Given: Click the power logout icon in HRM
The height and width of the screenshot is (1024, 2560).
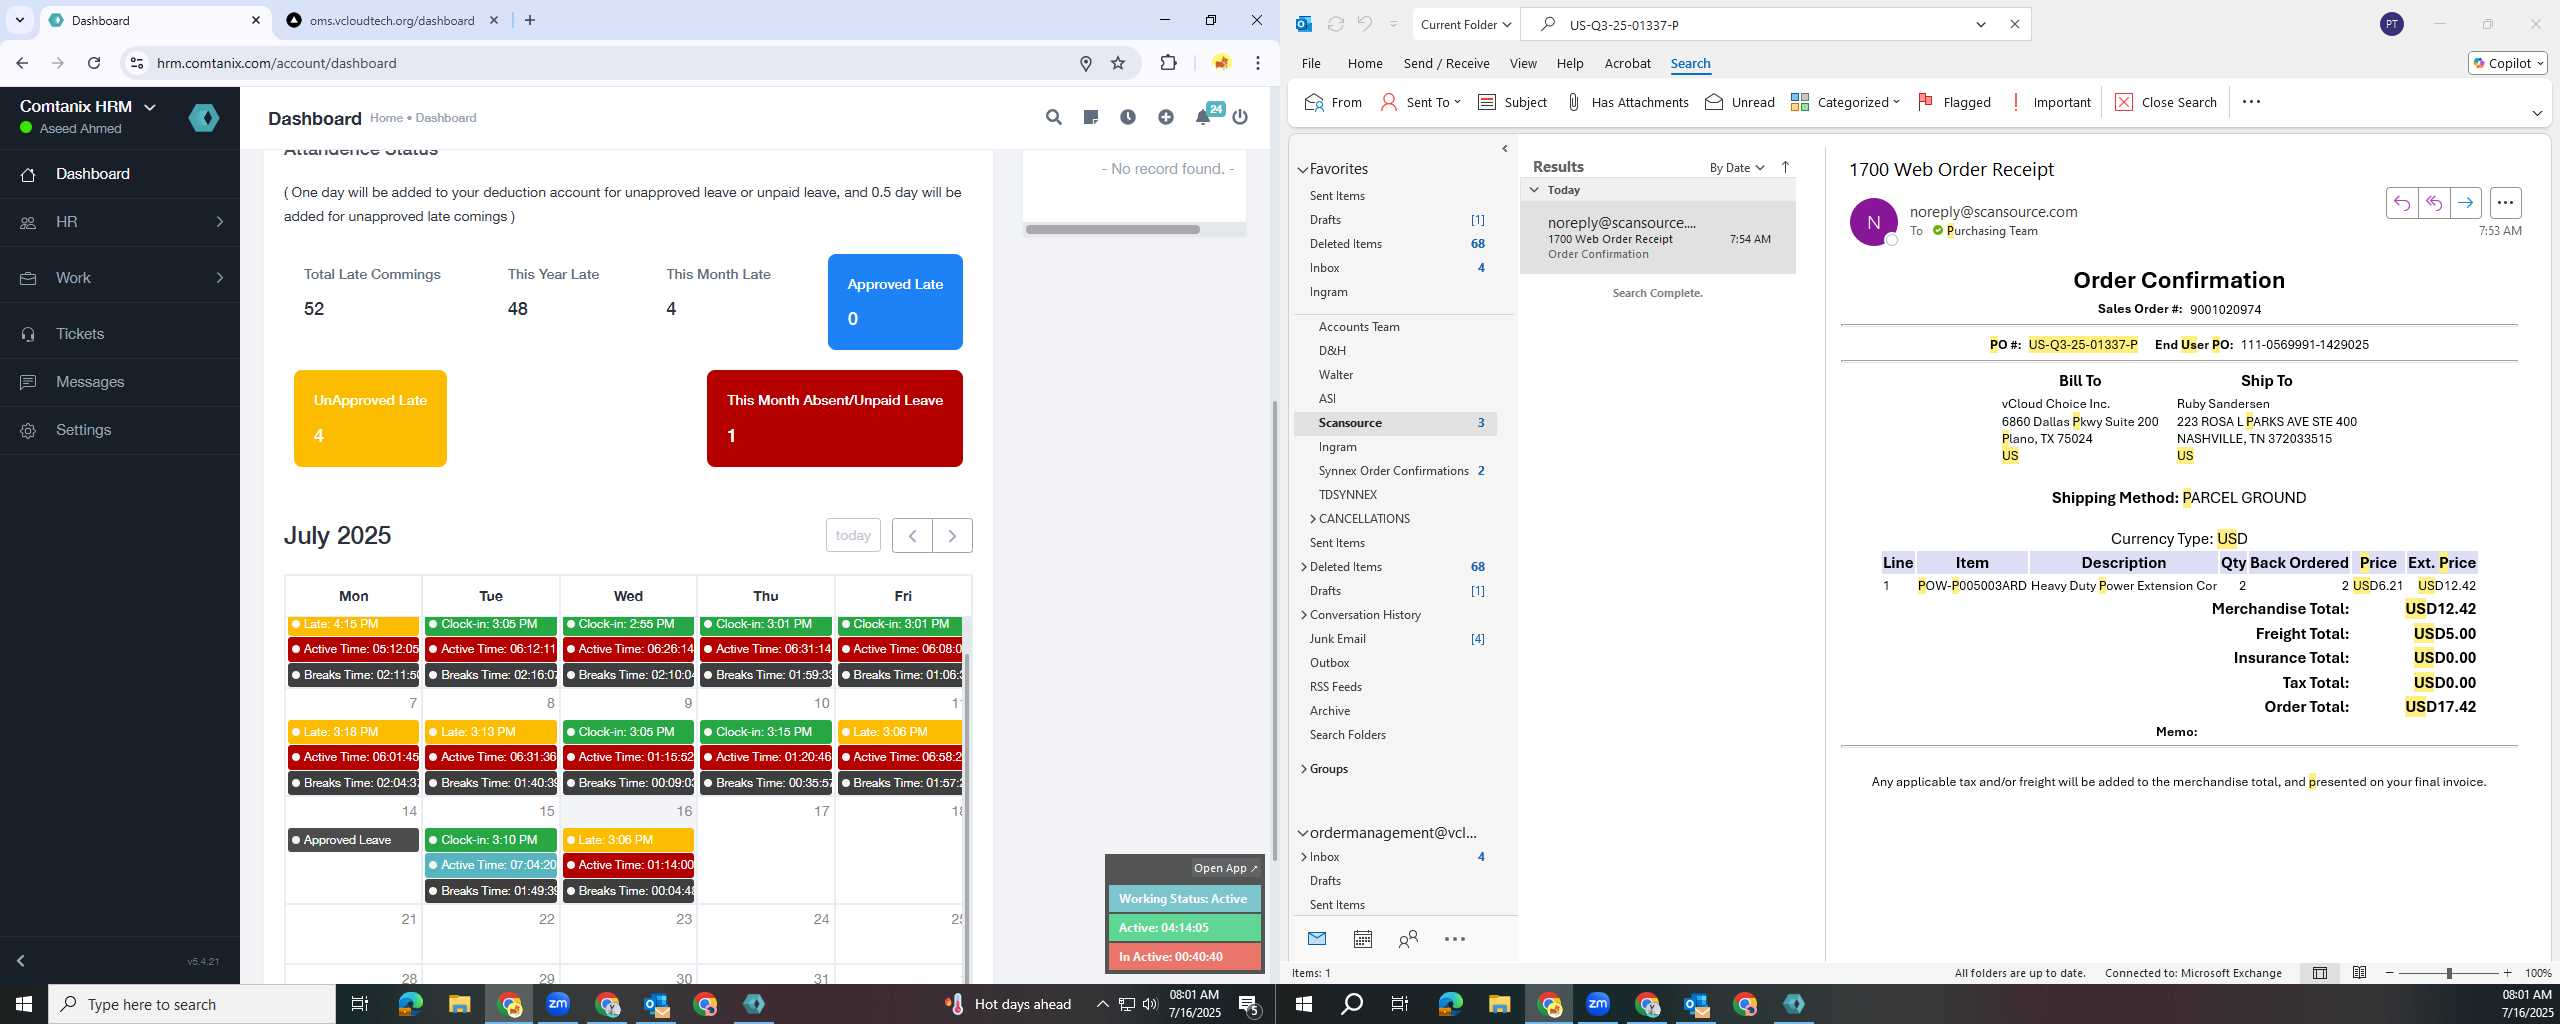Looking at the screenshot, I should (1240, 117).
